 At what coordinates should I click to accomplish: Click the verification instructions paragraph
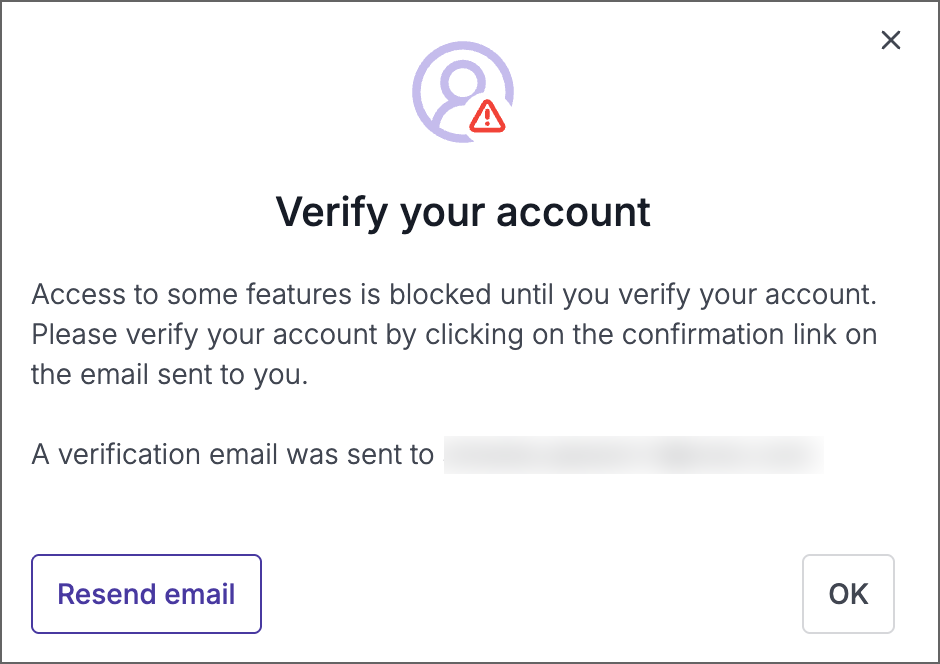[455, 334]
